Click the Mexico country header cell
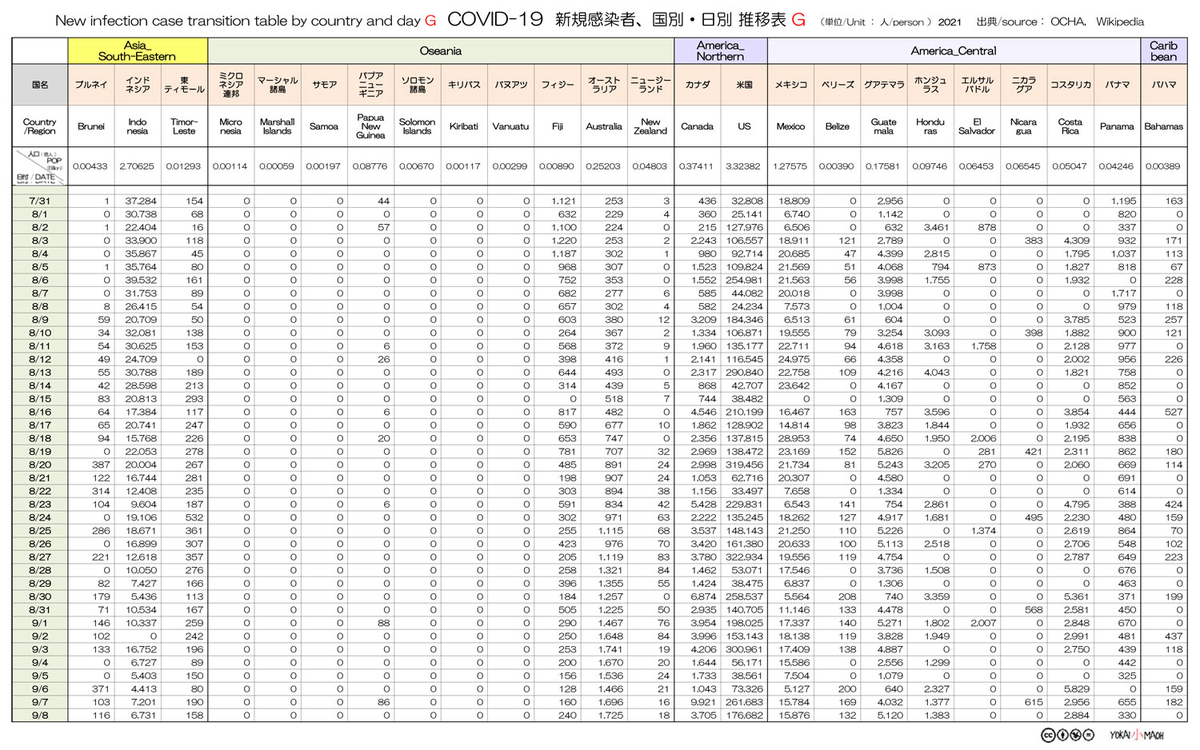The width and height of the screenshot is (1200, 750). point(791,127)
